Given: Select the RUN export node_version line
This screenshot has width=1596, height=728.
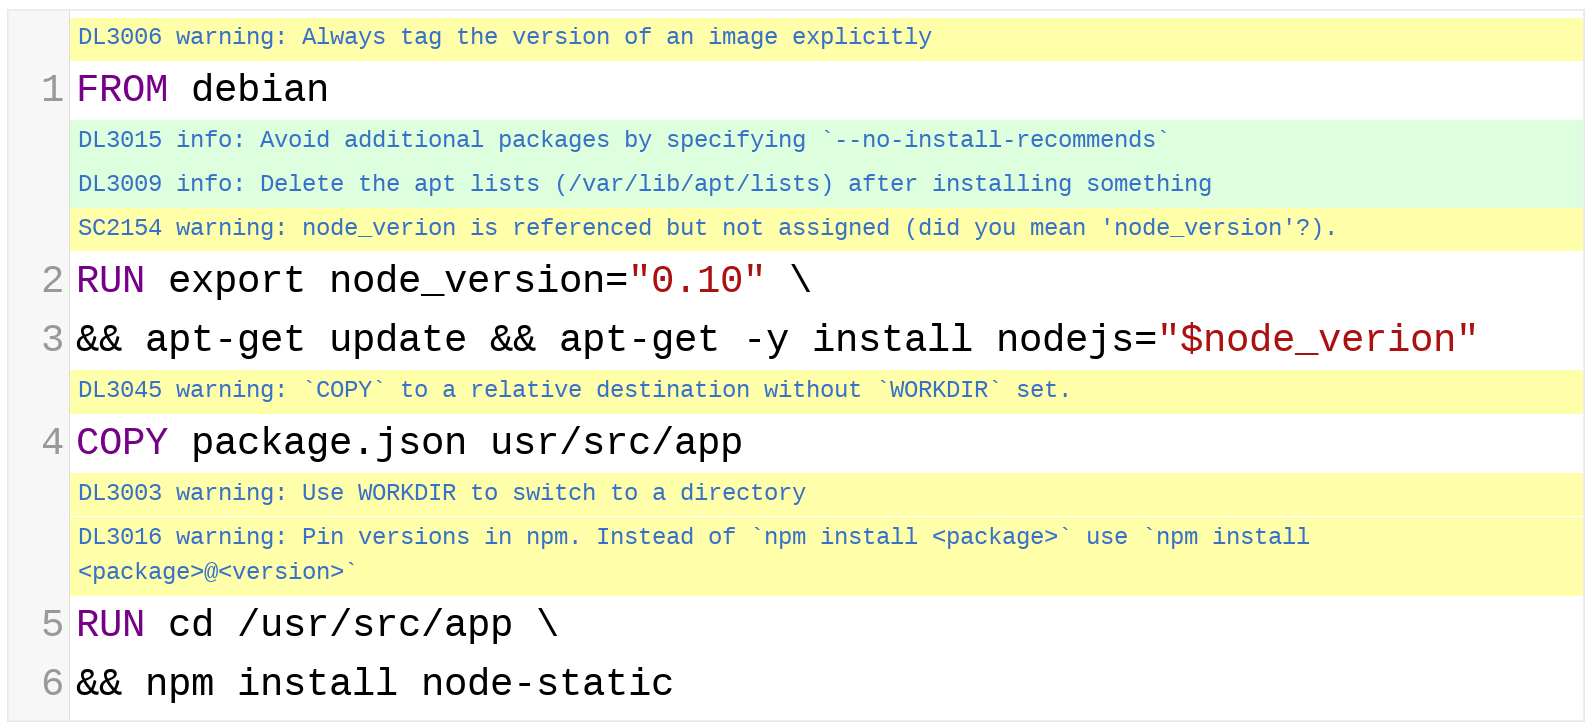Looking at the screenshot, I should tap(826, 281).
